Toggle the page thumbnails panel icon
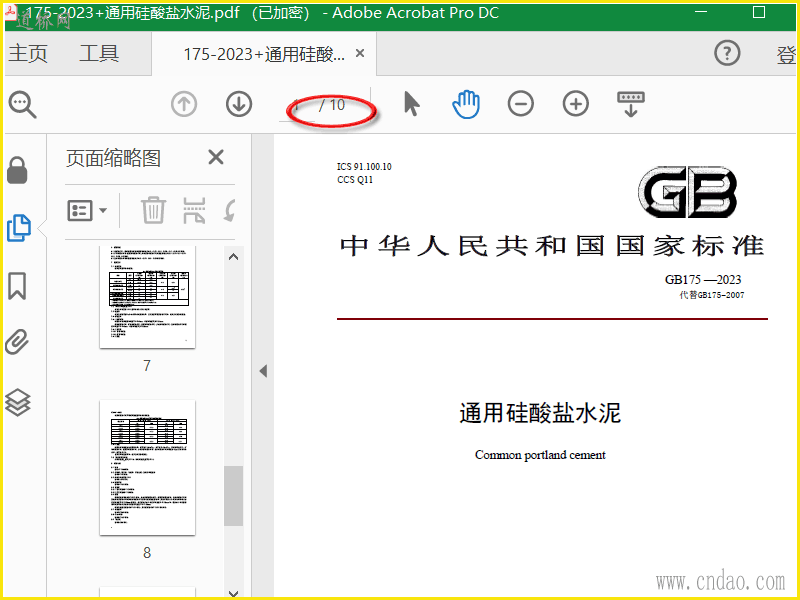800x600 pixels. click(19, 228)
